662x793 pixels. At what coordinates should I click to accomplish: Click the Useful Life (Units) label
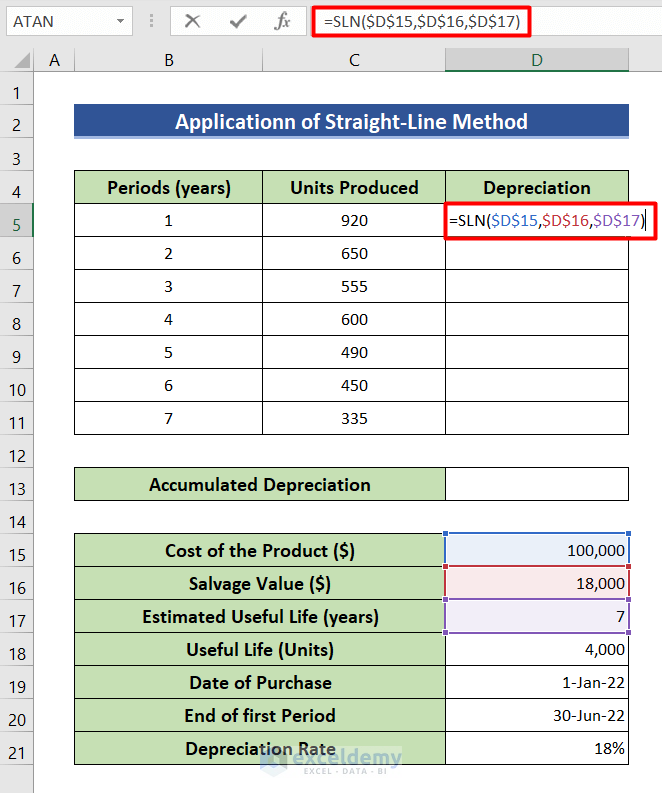click(260, 649)
